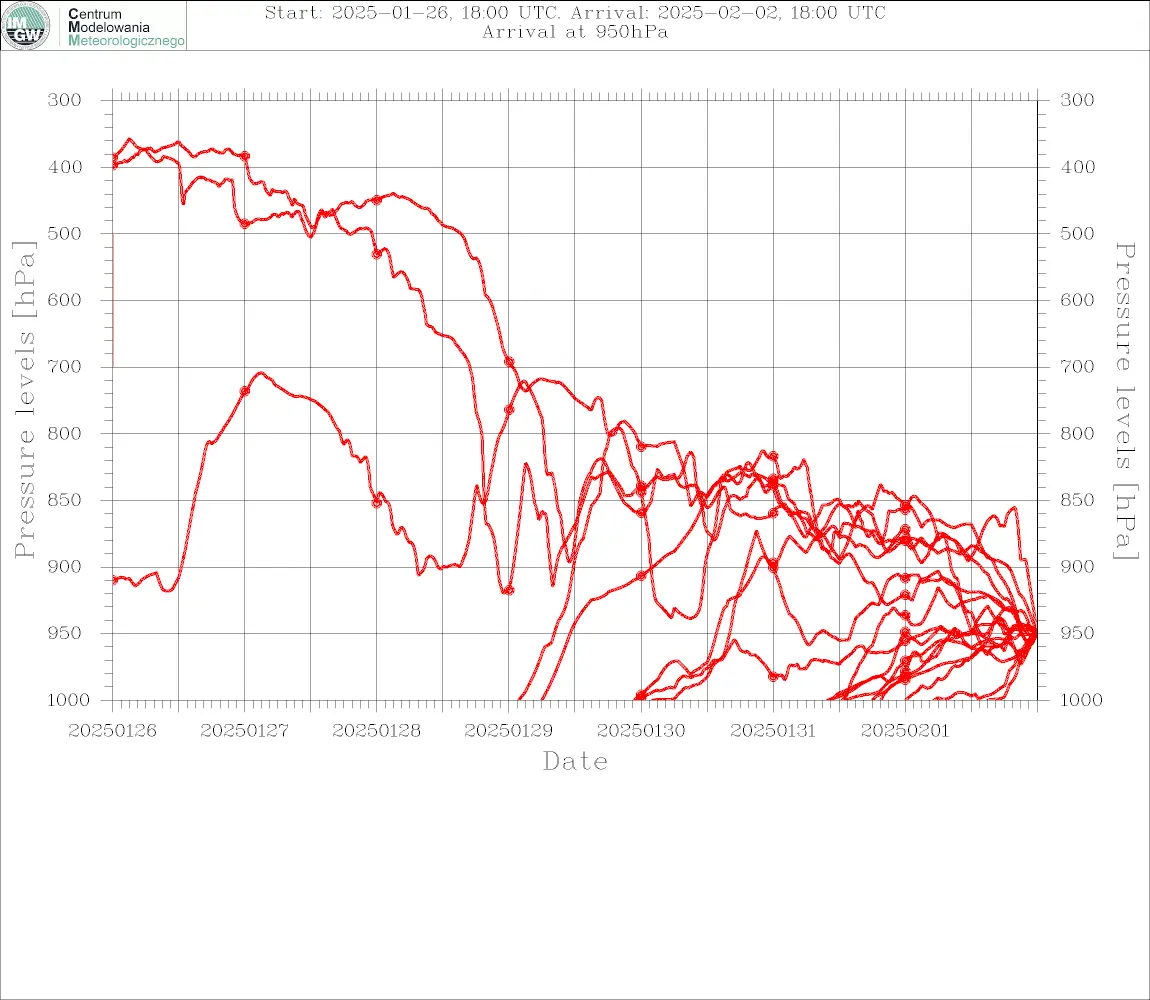Viewport: 1150px width, 1000px height.
Task: Click the left axis 400 label
Action: (x=65, y=167)
